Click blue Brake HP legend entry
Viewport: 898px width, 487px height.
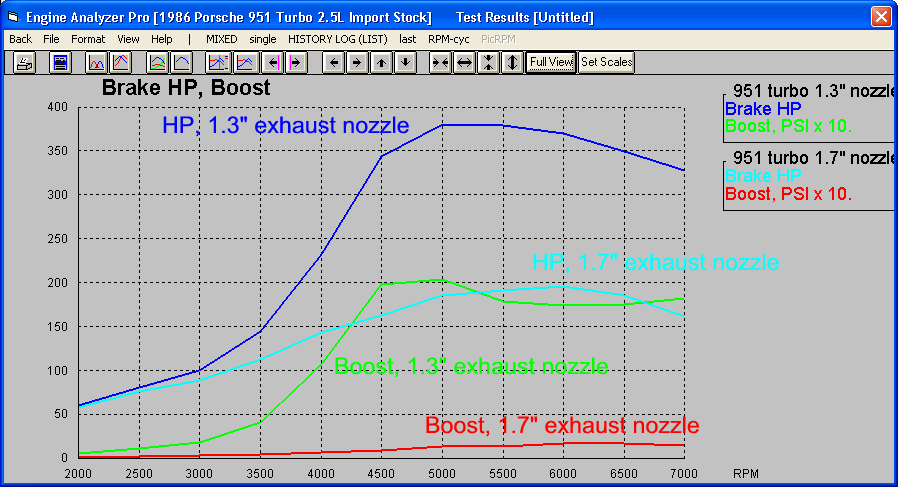tap(763, 108)
